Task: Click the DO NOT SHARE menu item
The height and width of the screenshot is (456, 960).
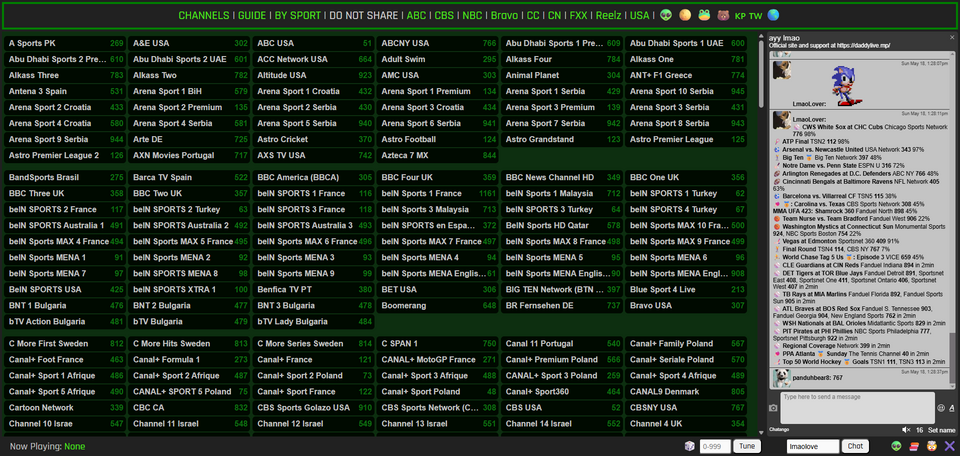Action: (364, 15)
